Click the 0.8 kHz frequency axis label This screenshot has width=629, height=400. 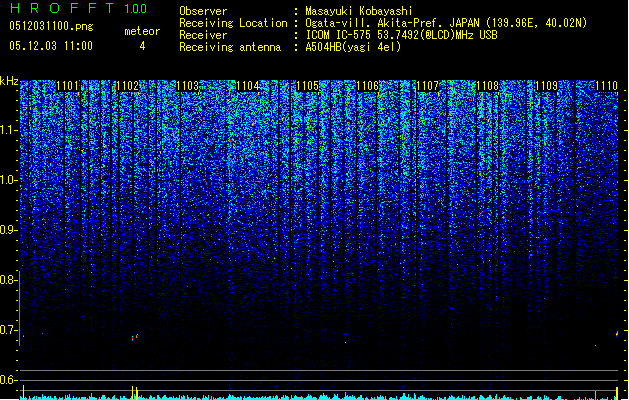point(9,280)
